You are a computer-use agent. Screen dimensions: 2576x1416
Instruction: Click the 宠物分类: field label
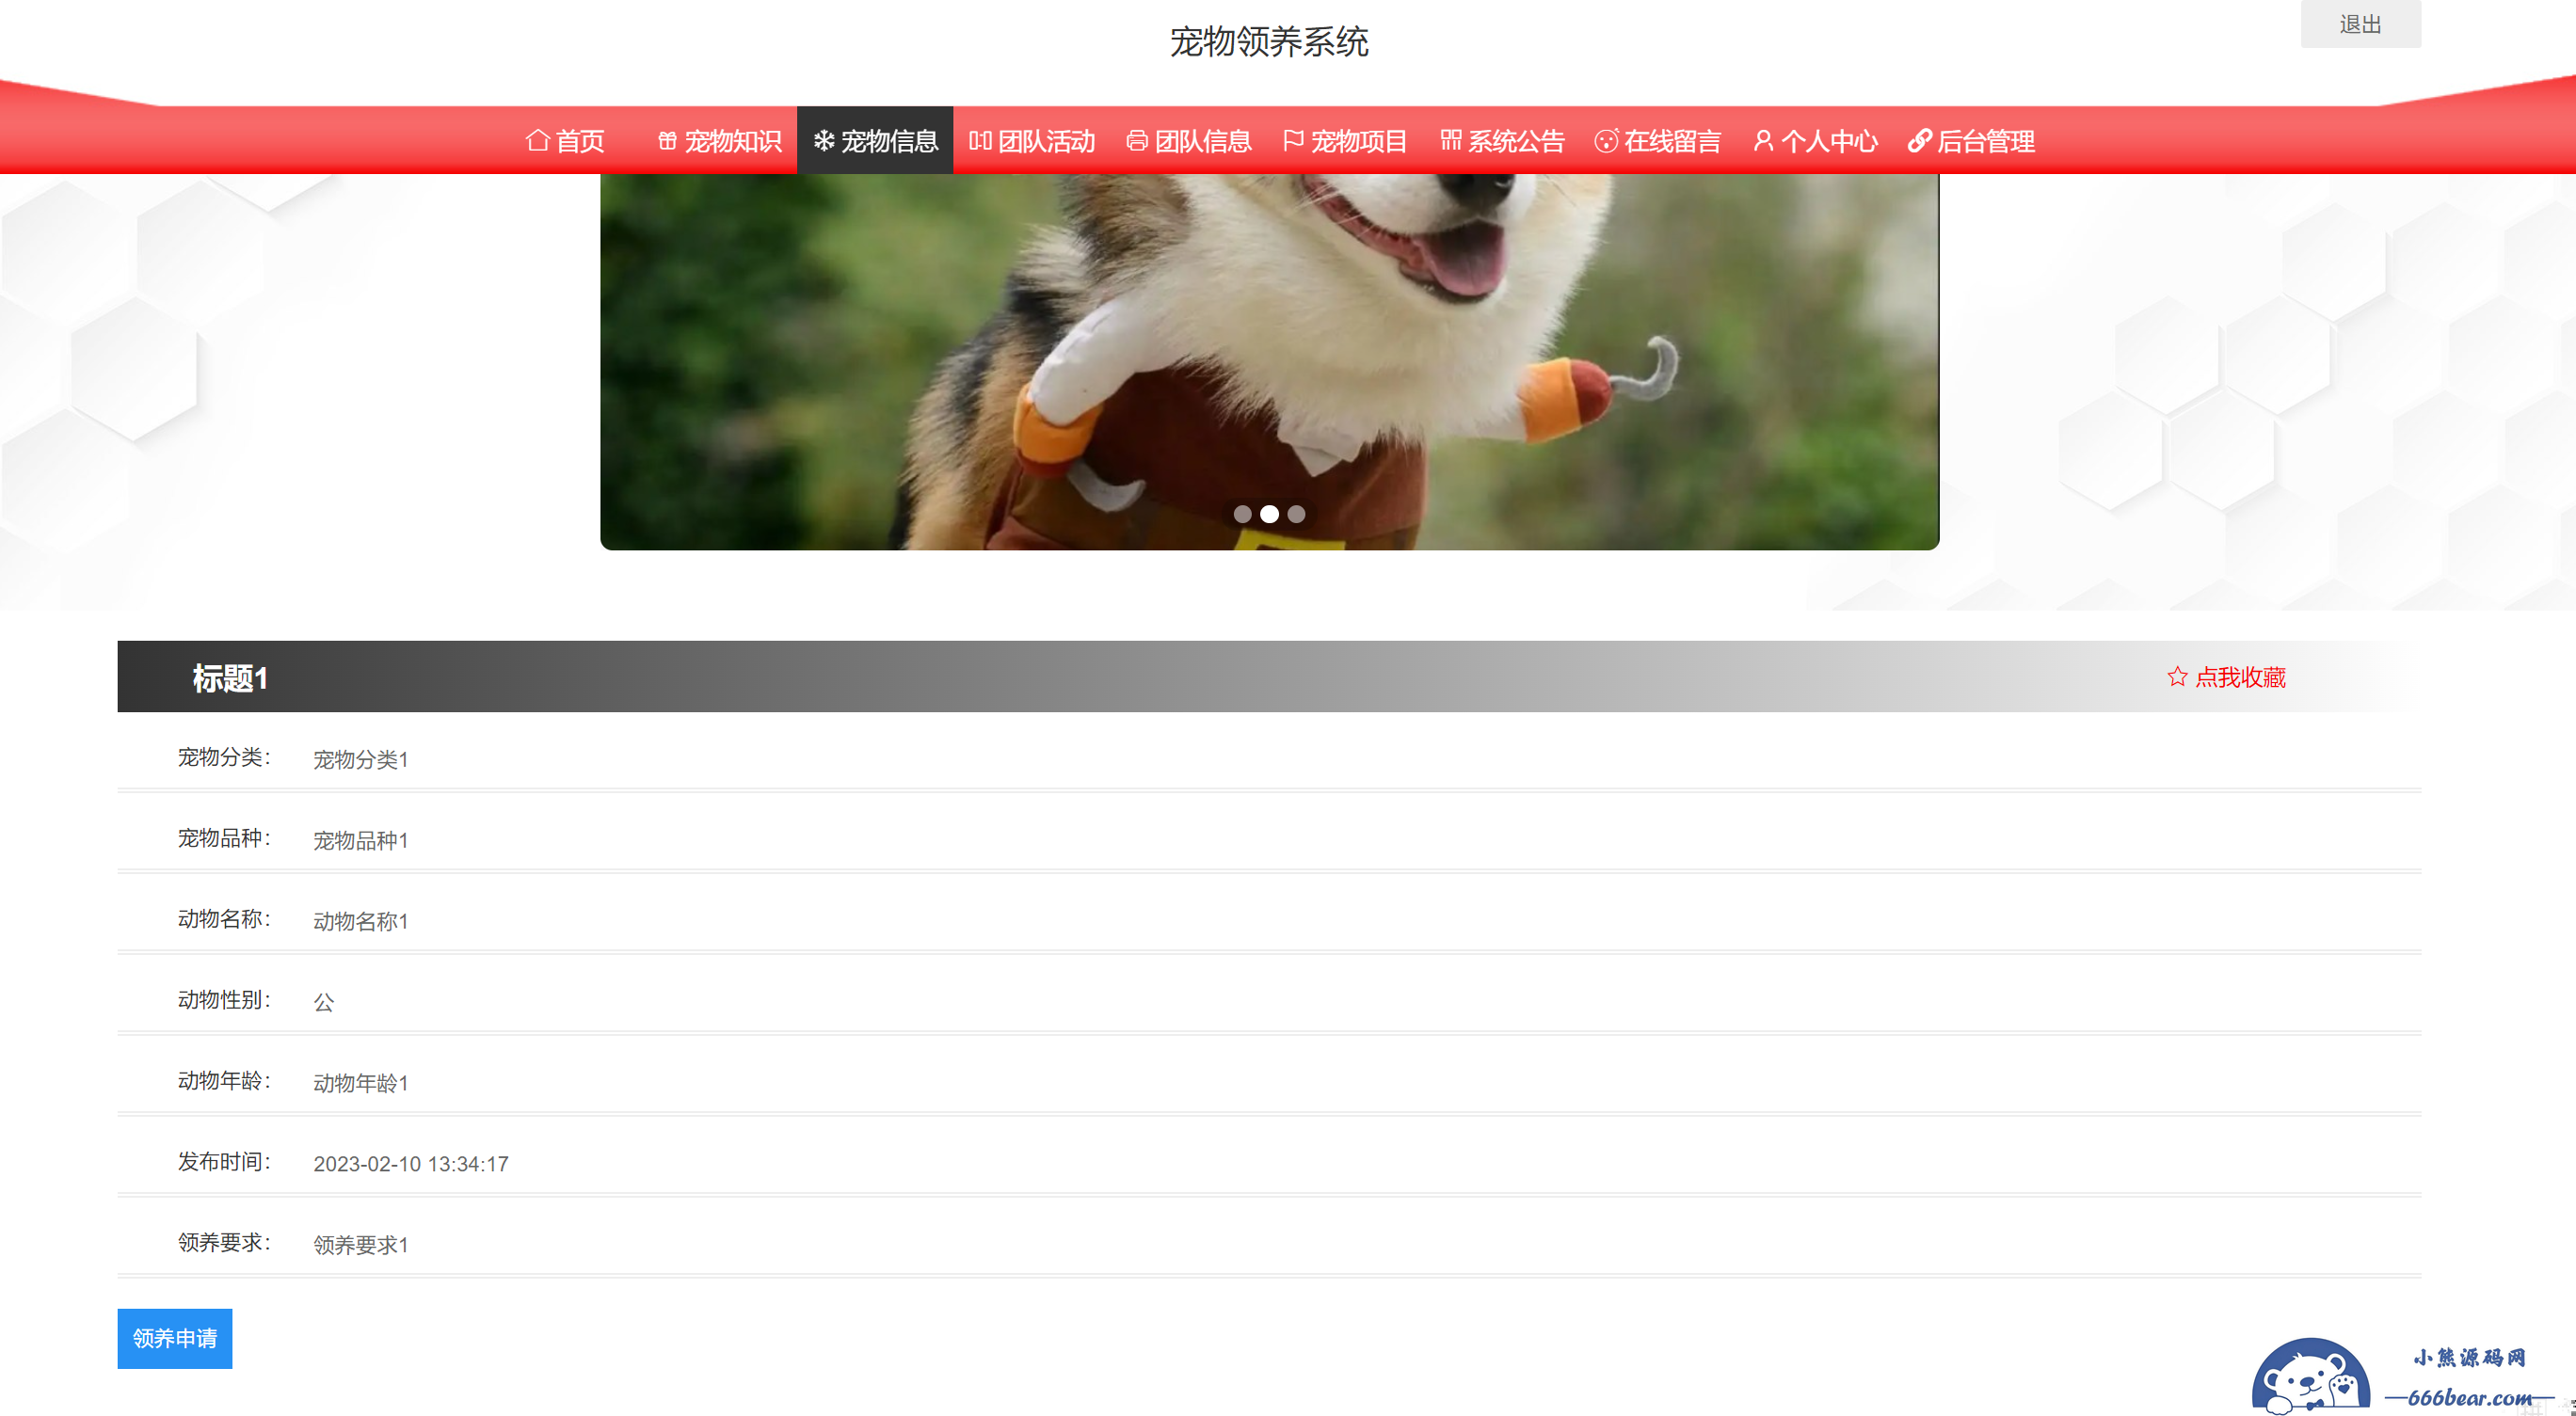coord(224,757)
